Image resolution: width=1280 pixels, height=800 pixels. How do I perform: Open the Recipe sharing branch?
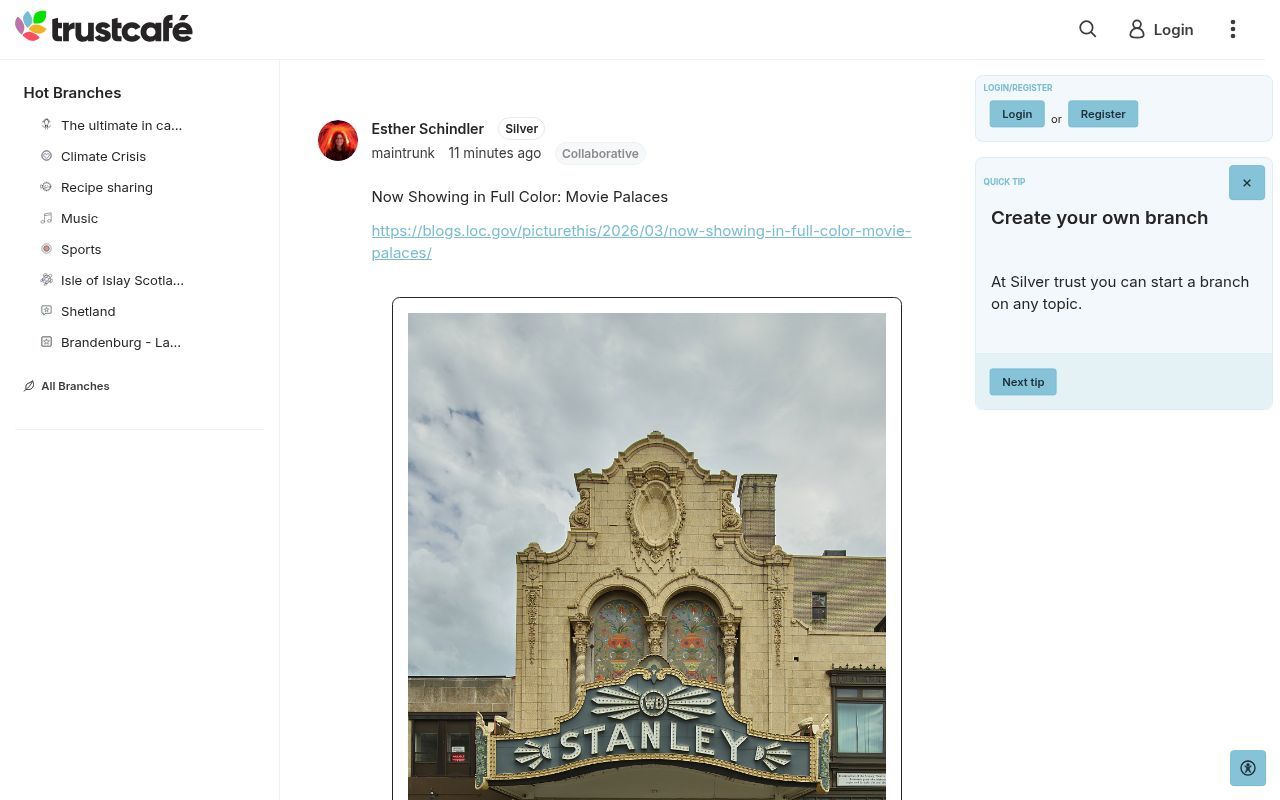[x=107, y=187]
